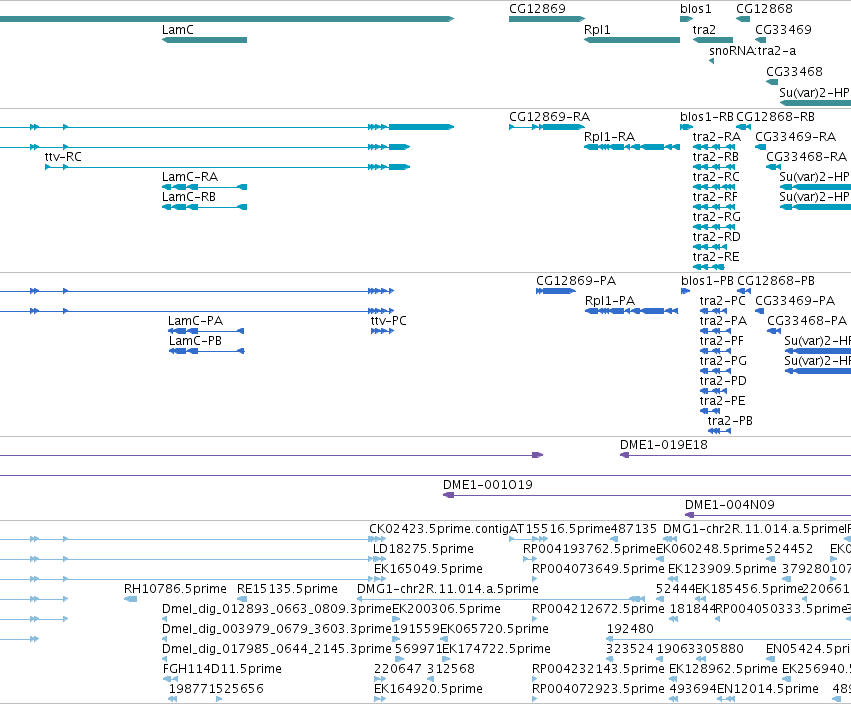Click the CG12868 gene label
This screenshot has width=851, height=704.
click(764, 9)
